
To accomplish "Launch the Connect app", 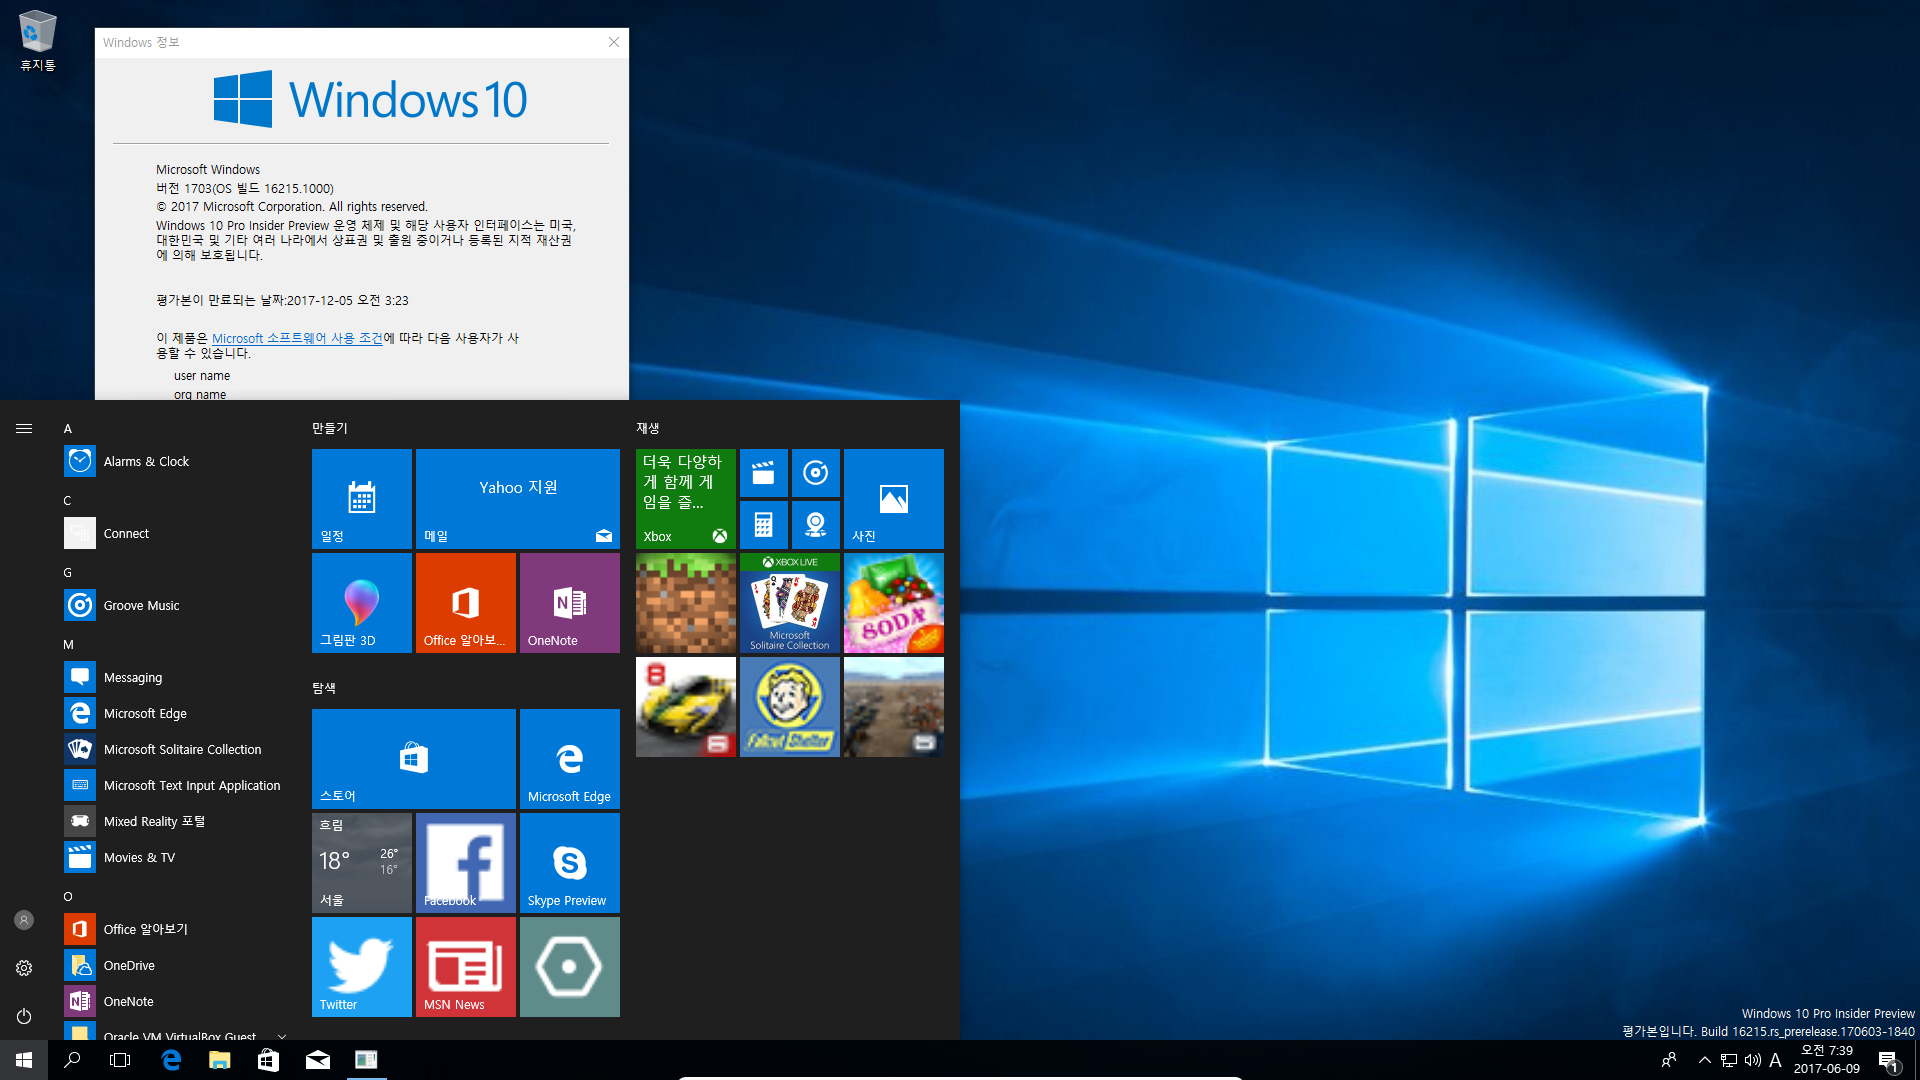I will 172,533.
